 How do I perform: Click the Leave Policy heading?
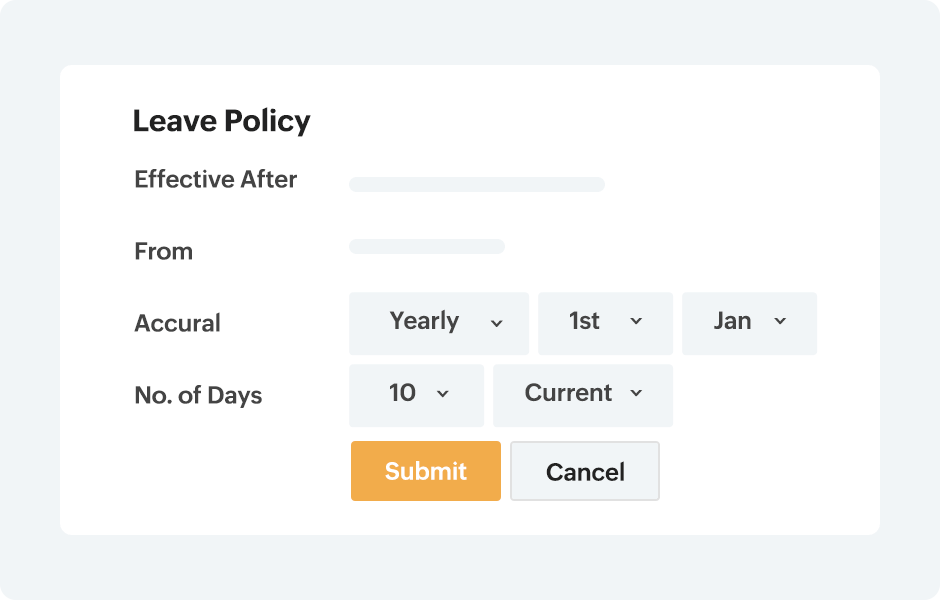[221, 121]
